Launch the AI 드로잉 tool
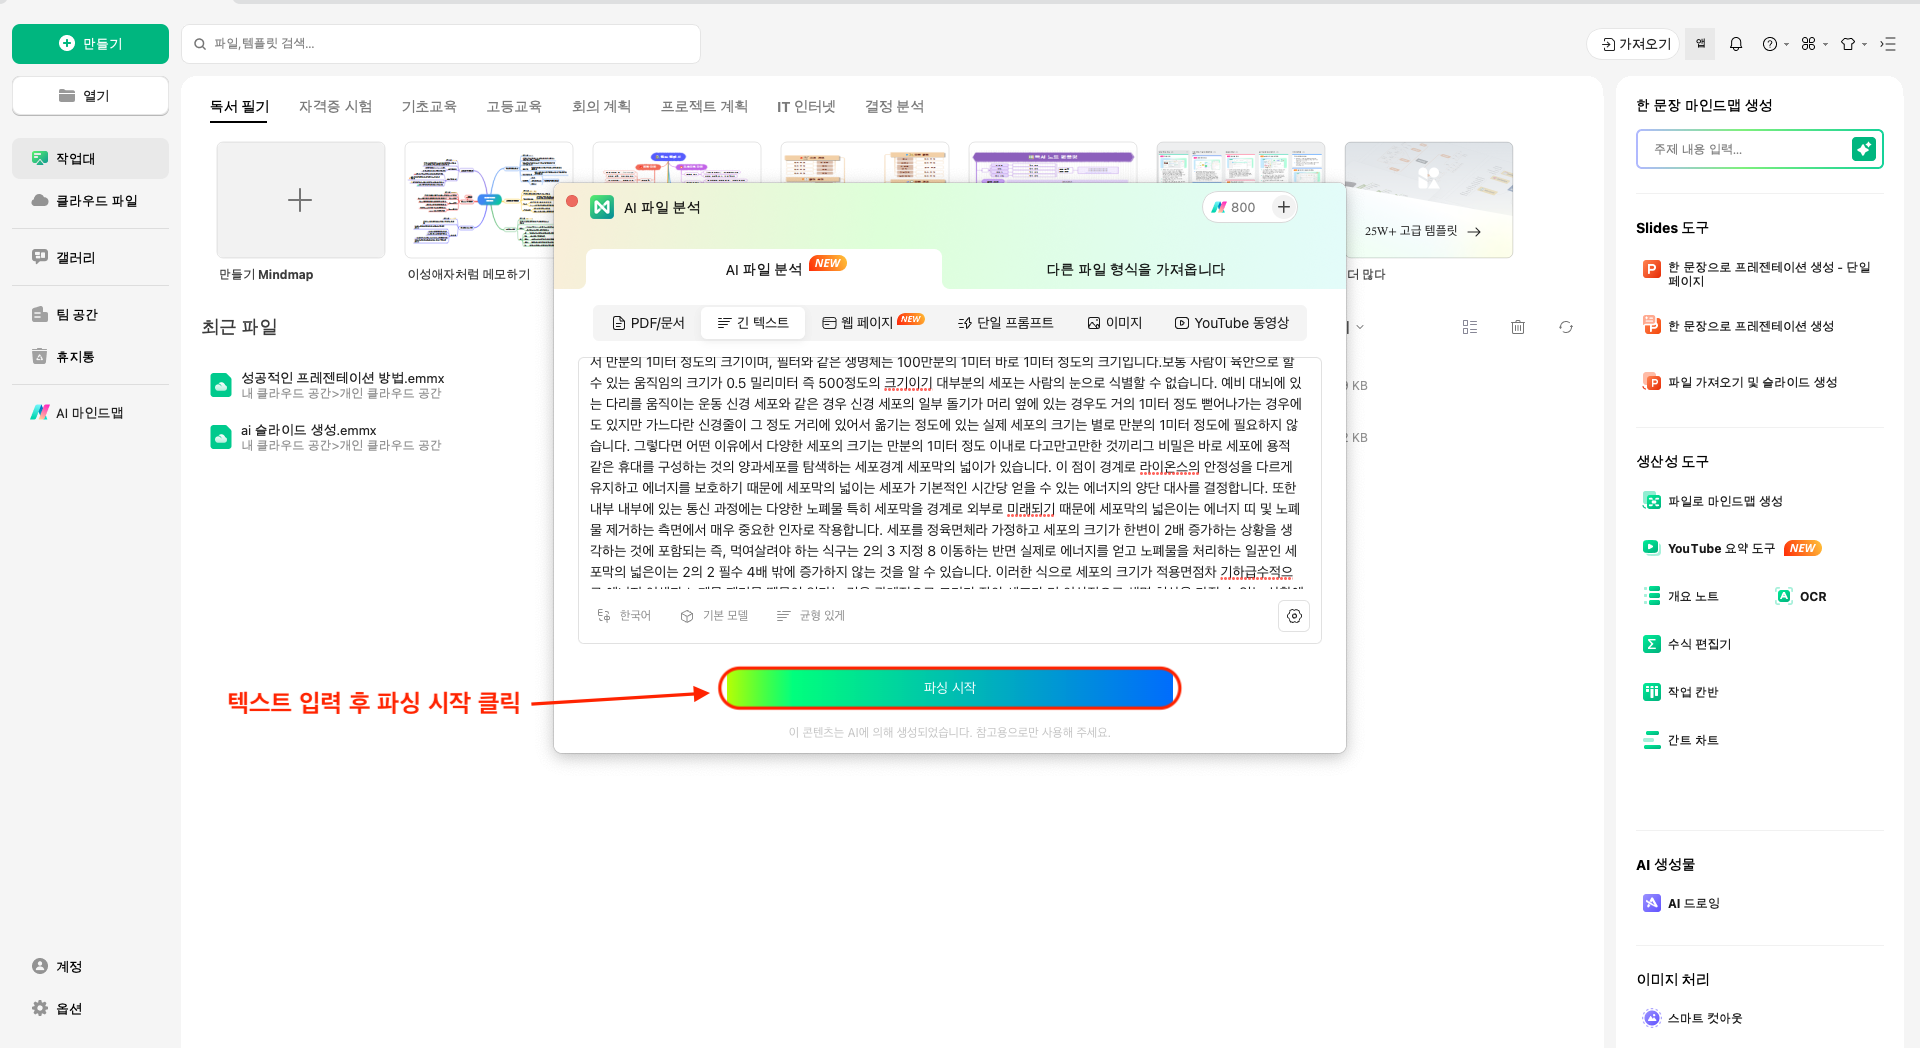Viewport: 1920px width, 1048px height. tap(1694, 903)
